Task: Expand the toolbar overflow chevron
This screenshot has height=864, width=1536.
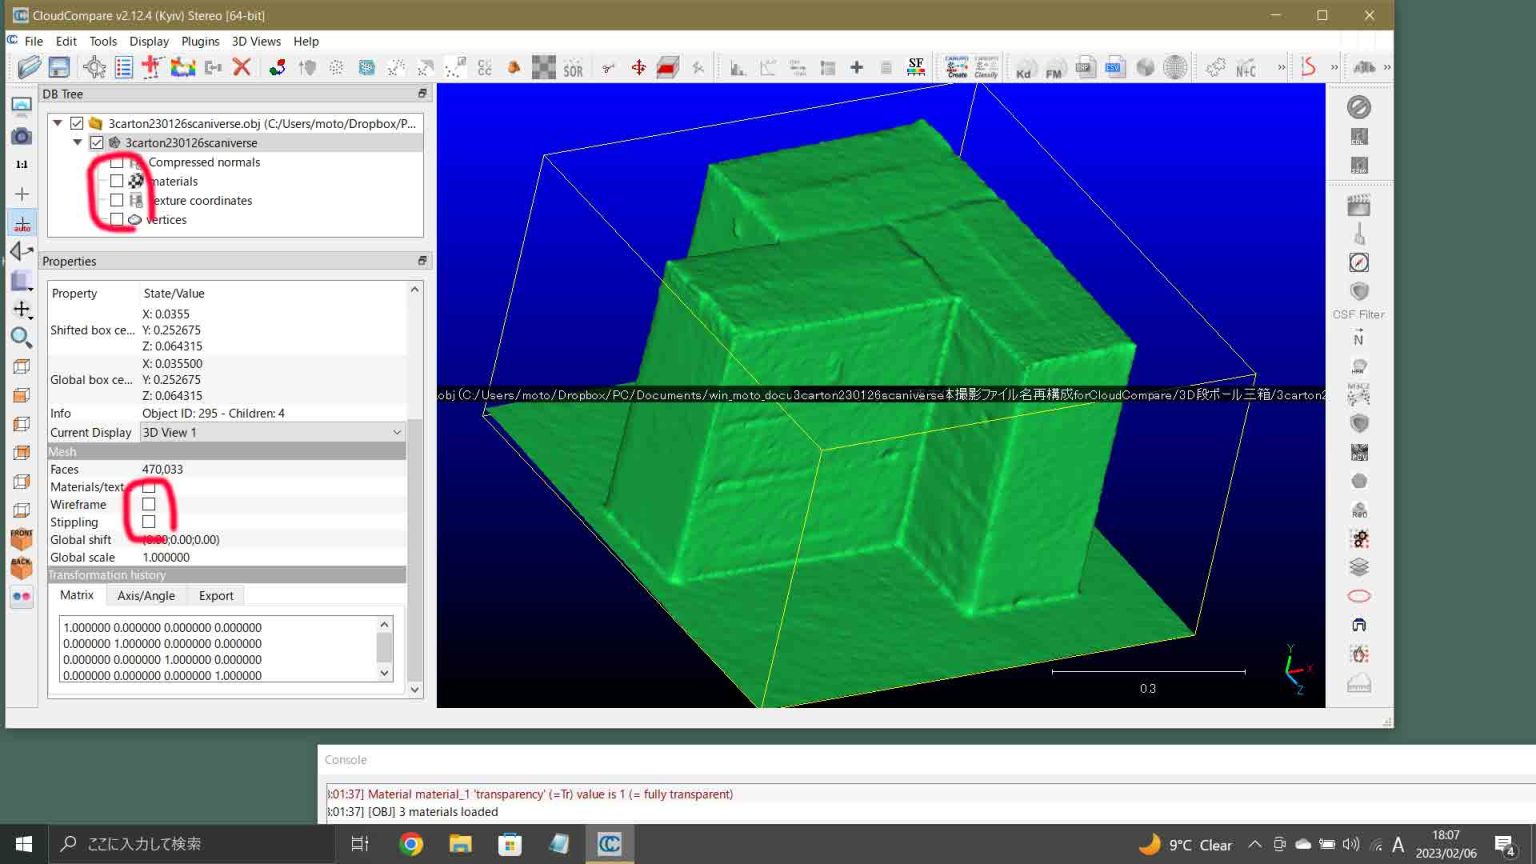Action: point(1280,67)
